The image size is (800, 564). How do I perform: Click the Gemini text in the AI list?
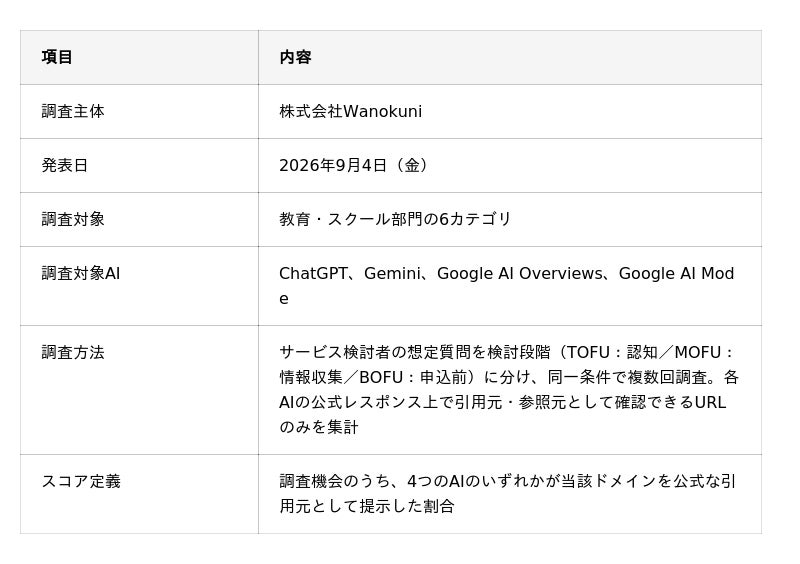coord(391,274)
